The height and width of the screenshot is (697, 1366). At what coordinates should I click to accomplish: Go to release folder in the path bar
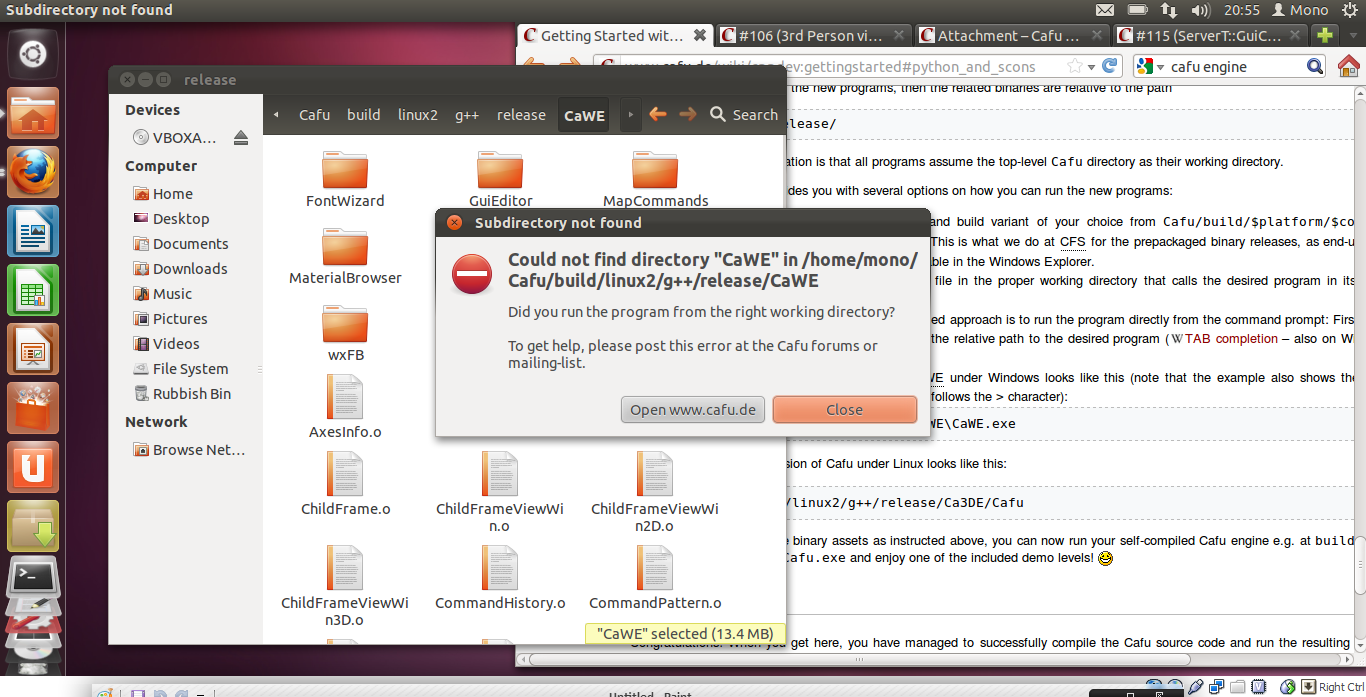(521, 115)
